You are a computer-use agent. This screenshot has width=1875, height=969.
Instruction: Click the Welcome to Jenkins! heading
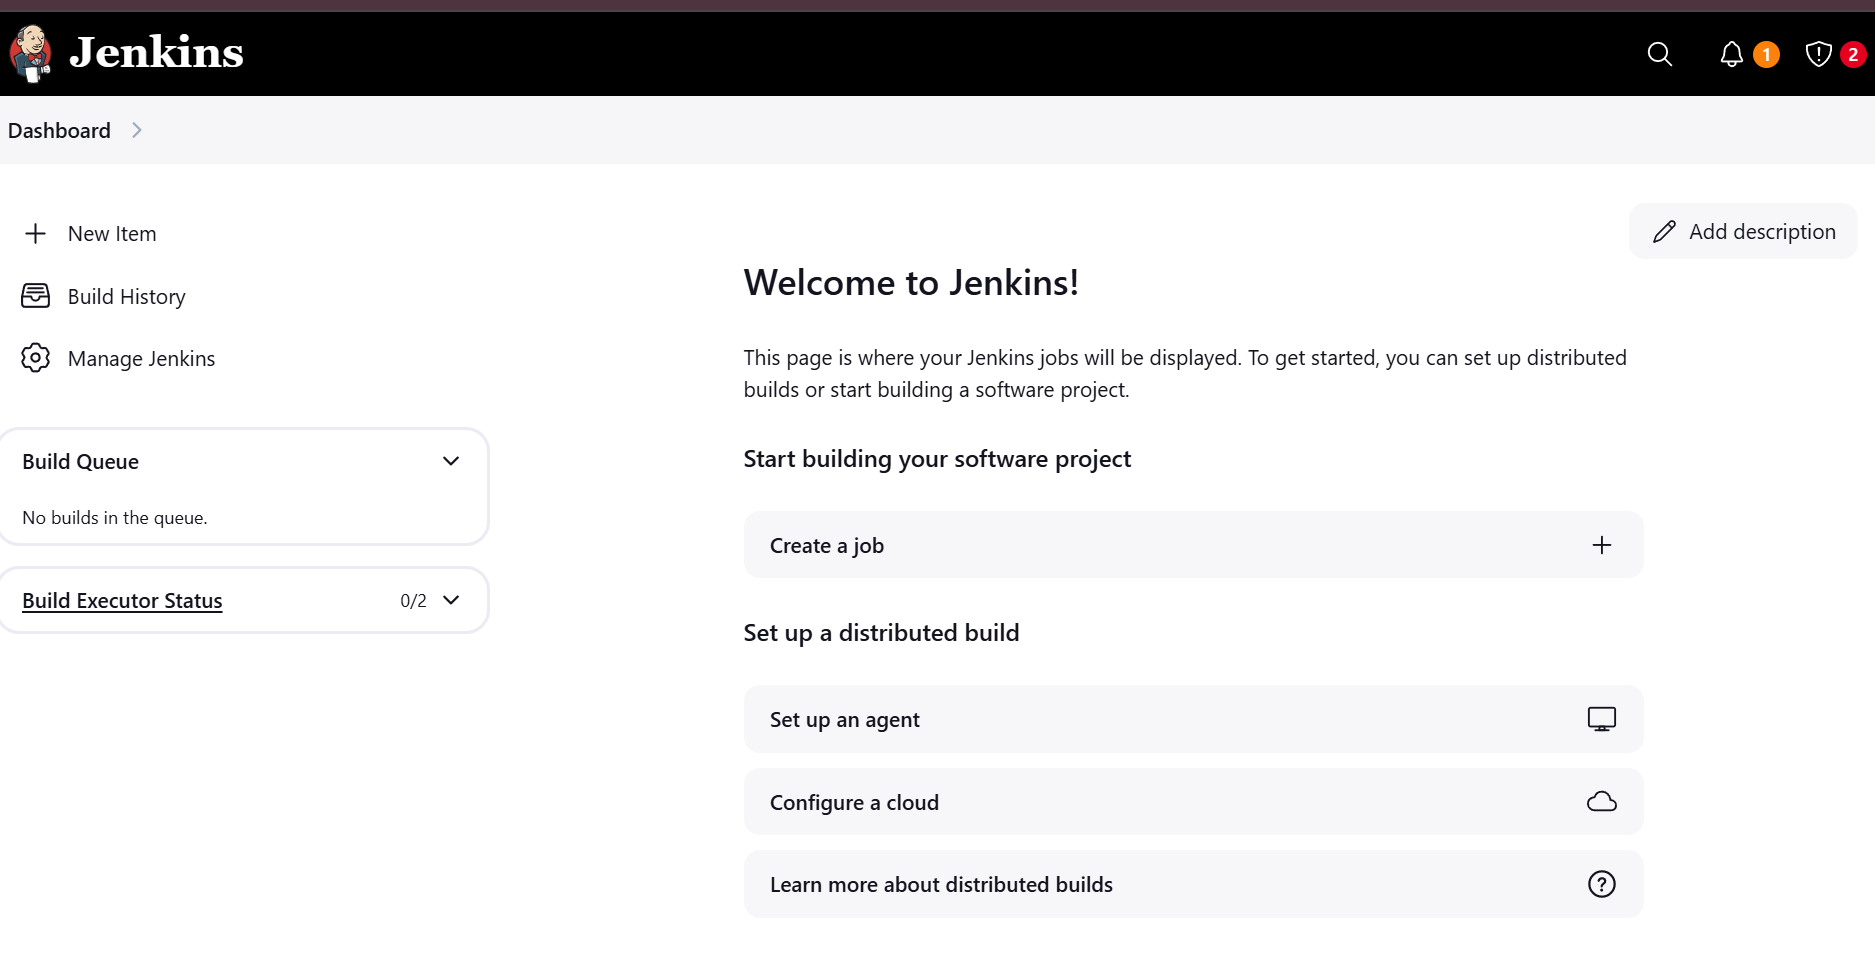pos(911,283)
